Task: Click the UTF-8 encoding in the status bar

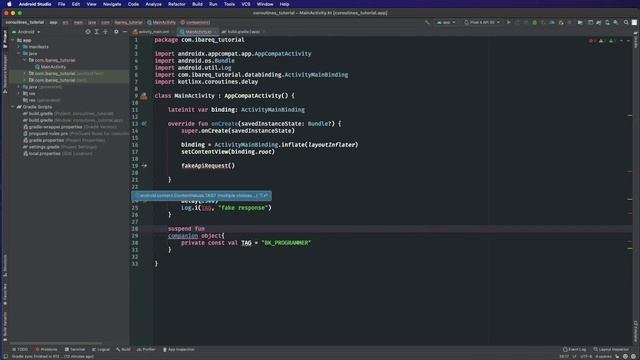Action: [x=586, y=356]
